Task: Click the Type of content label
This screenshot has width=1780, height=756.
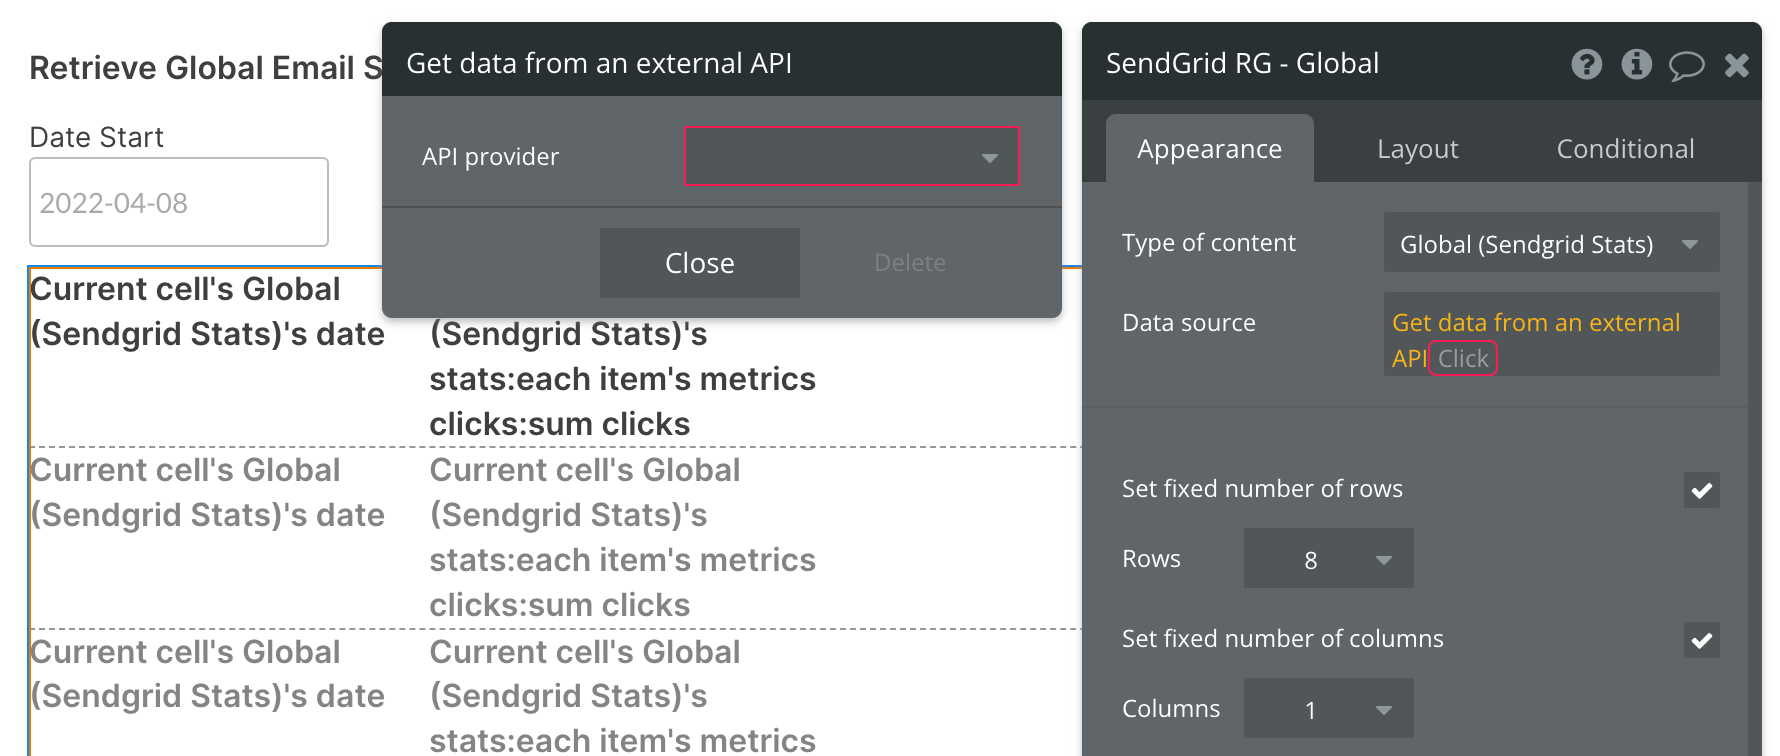Action: pos(1208,242)
